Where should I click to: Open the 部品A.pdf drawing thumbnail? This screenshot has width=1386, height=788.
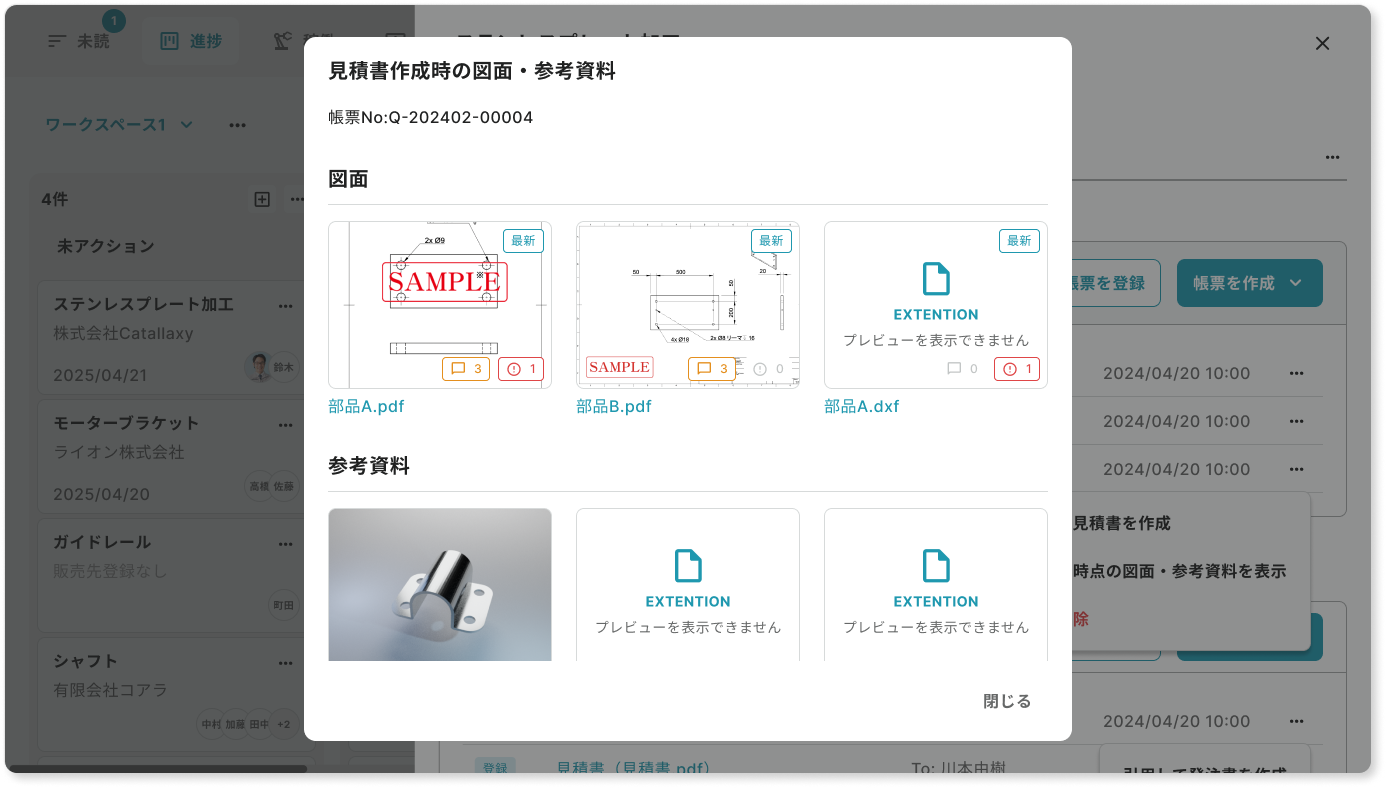[x=440, y=305]
